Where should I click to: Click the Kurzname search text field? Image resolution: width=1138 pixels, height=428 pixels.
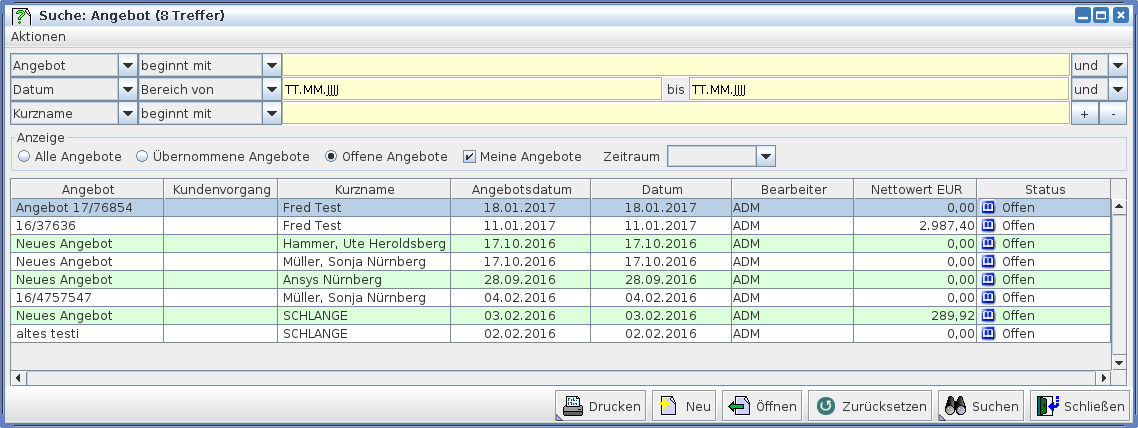676,113
